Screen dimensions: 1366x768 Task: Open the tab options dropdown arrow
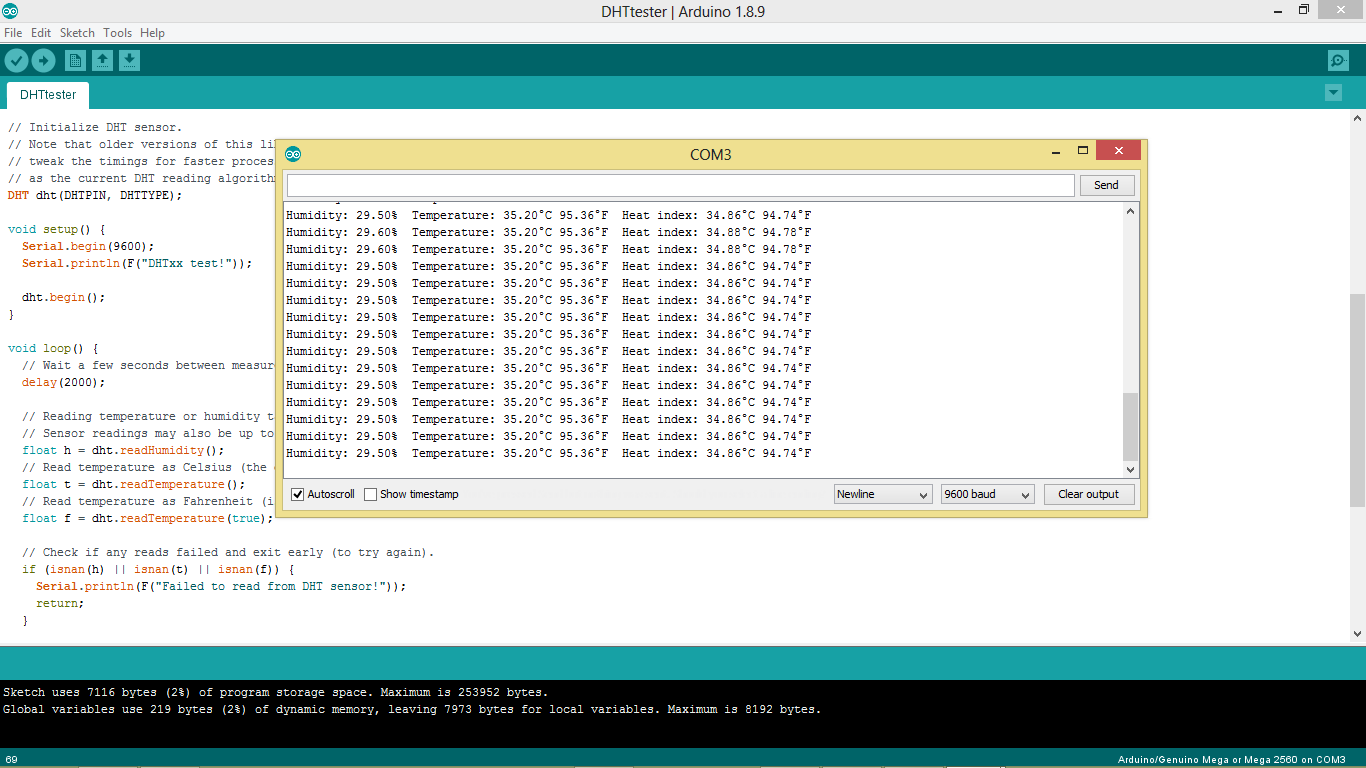[1333, 93]
